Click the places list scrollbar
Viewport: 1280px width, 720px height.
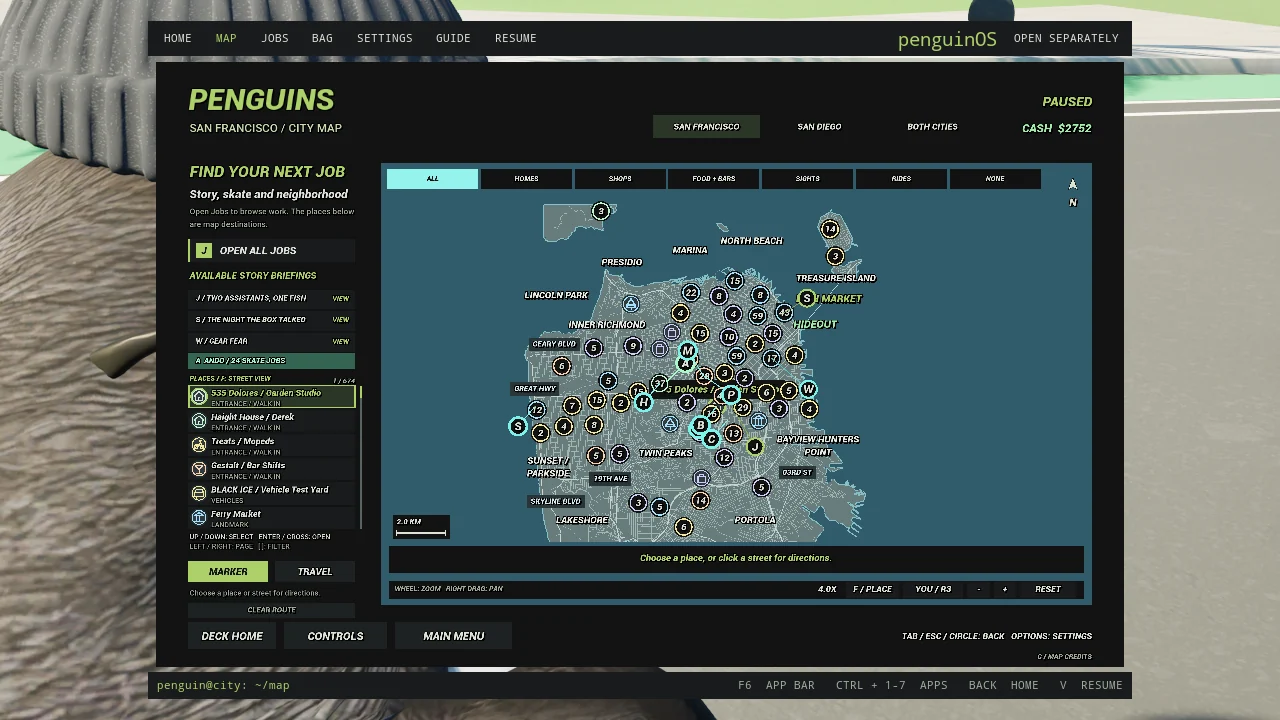(x=360, y=457)
